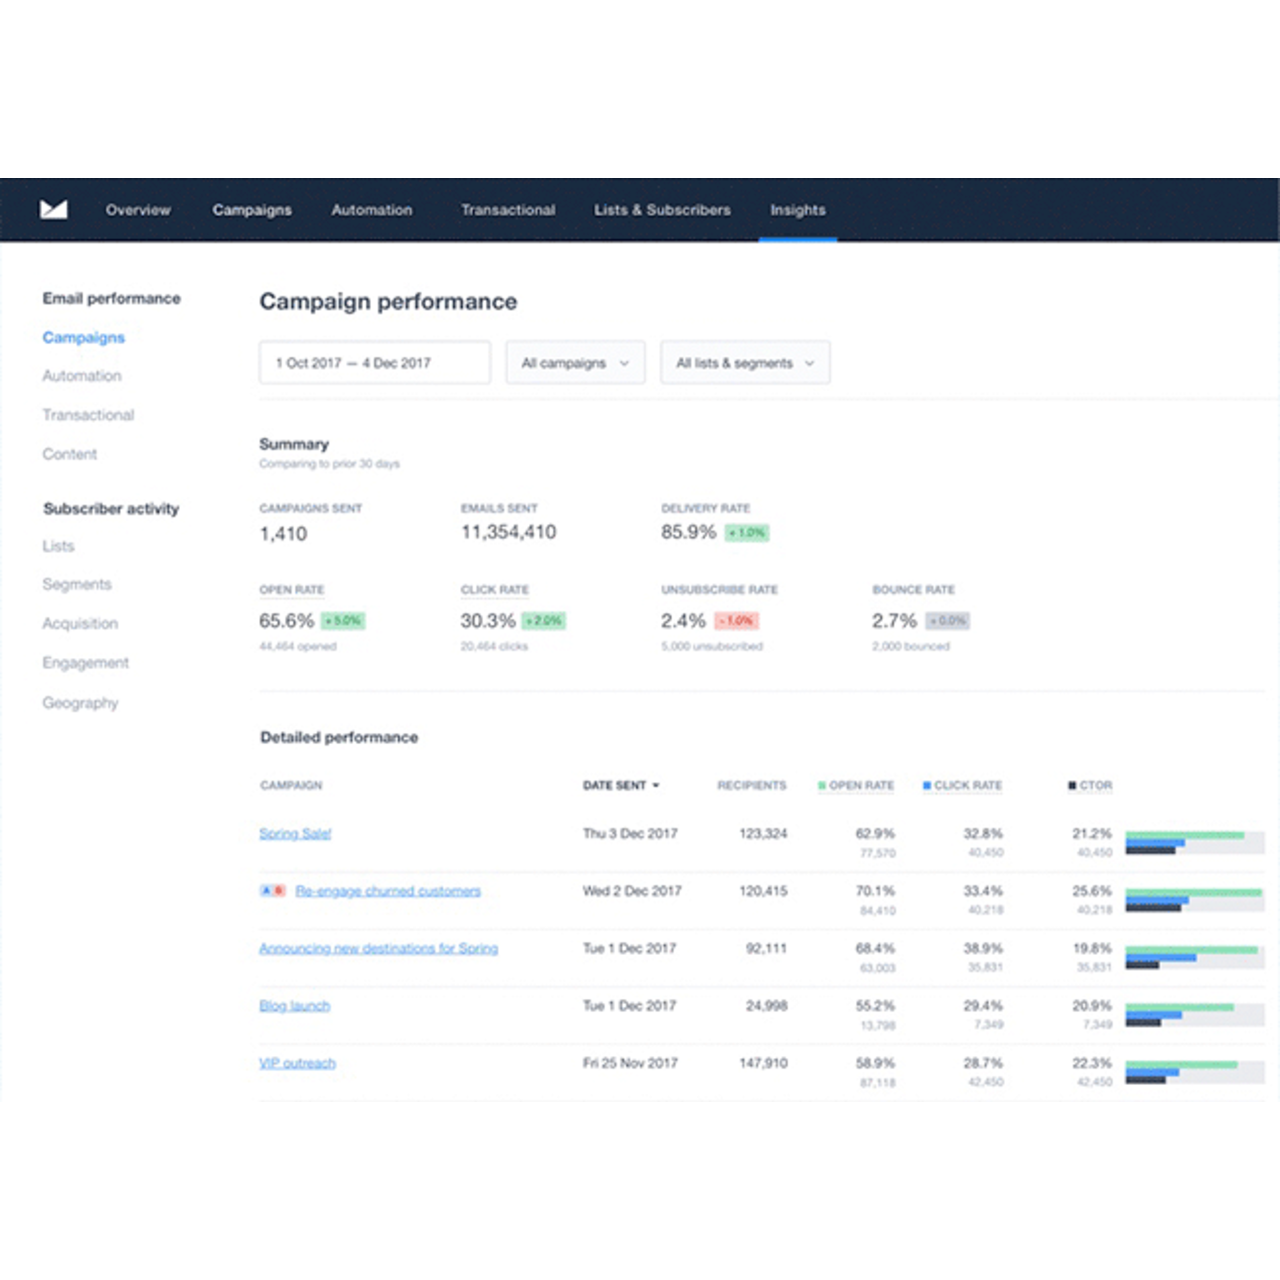Click the green +5.0% open rate change indicator
Viewport: 1280px width, 1280px height.
(341, 620)
